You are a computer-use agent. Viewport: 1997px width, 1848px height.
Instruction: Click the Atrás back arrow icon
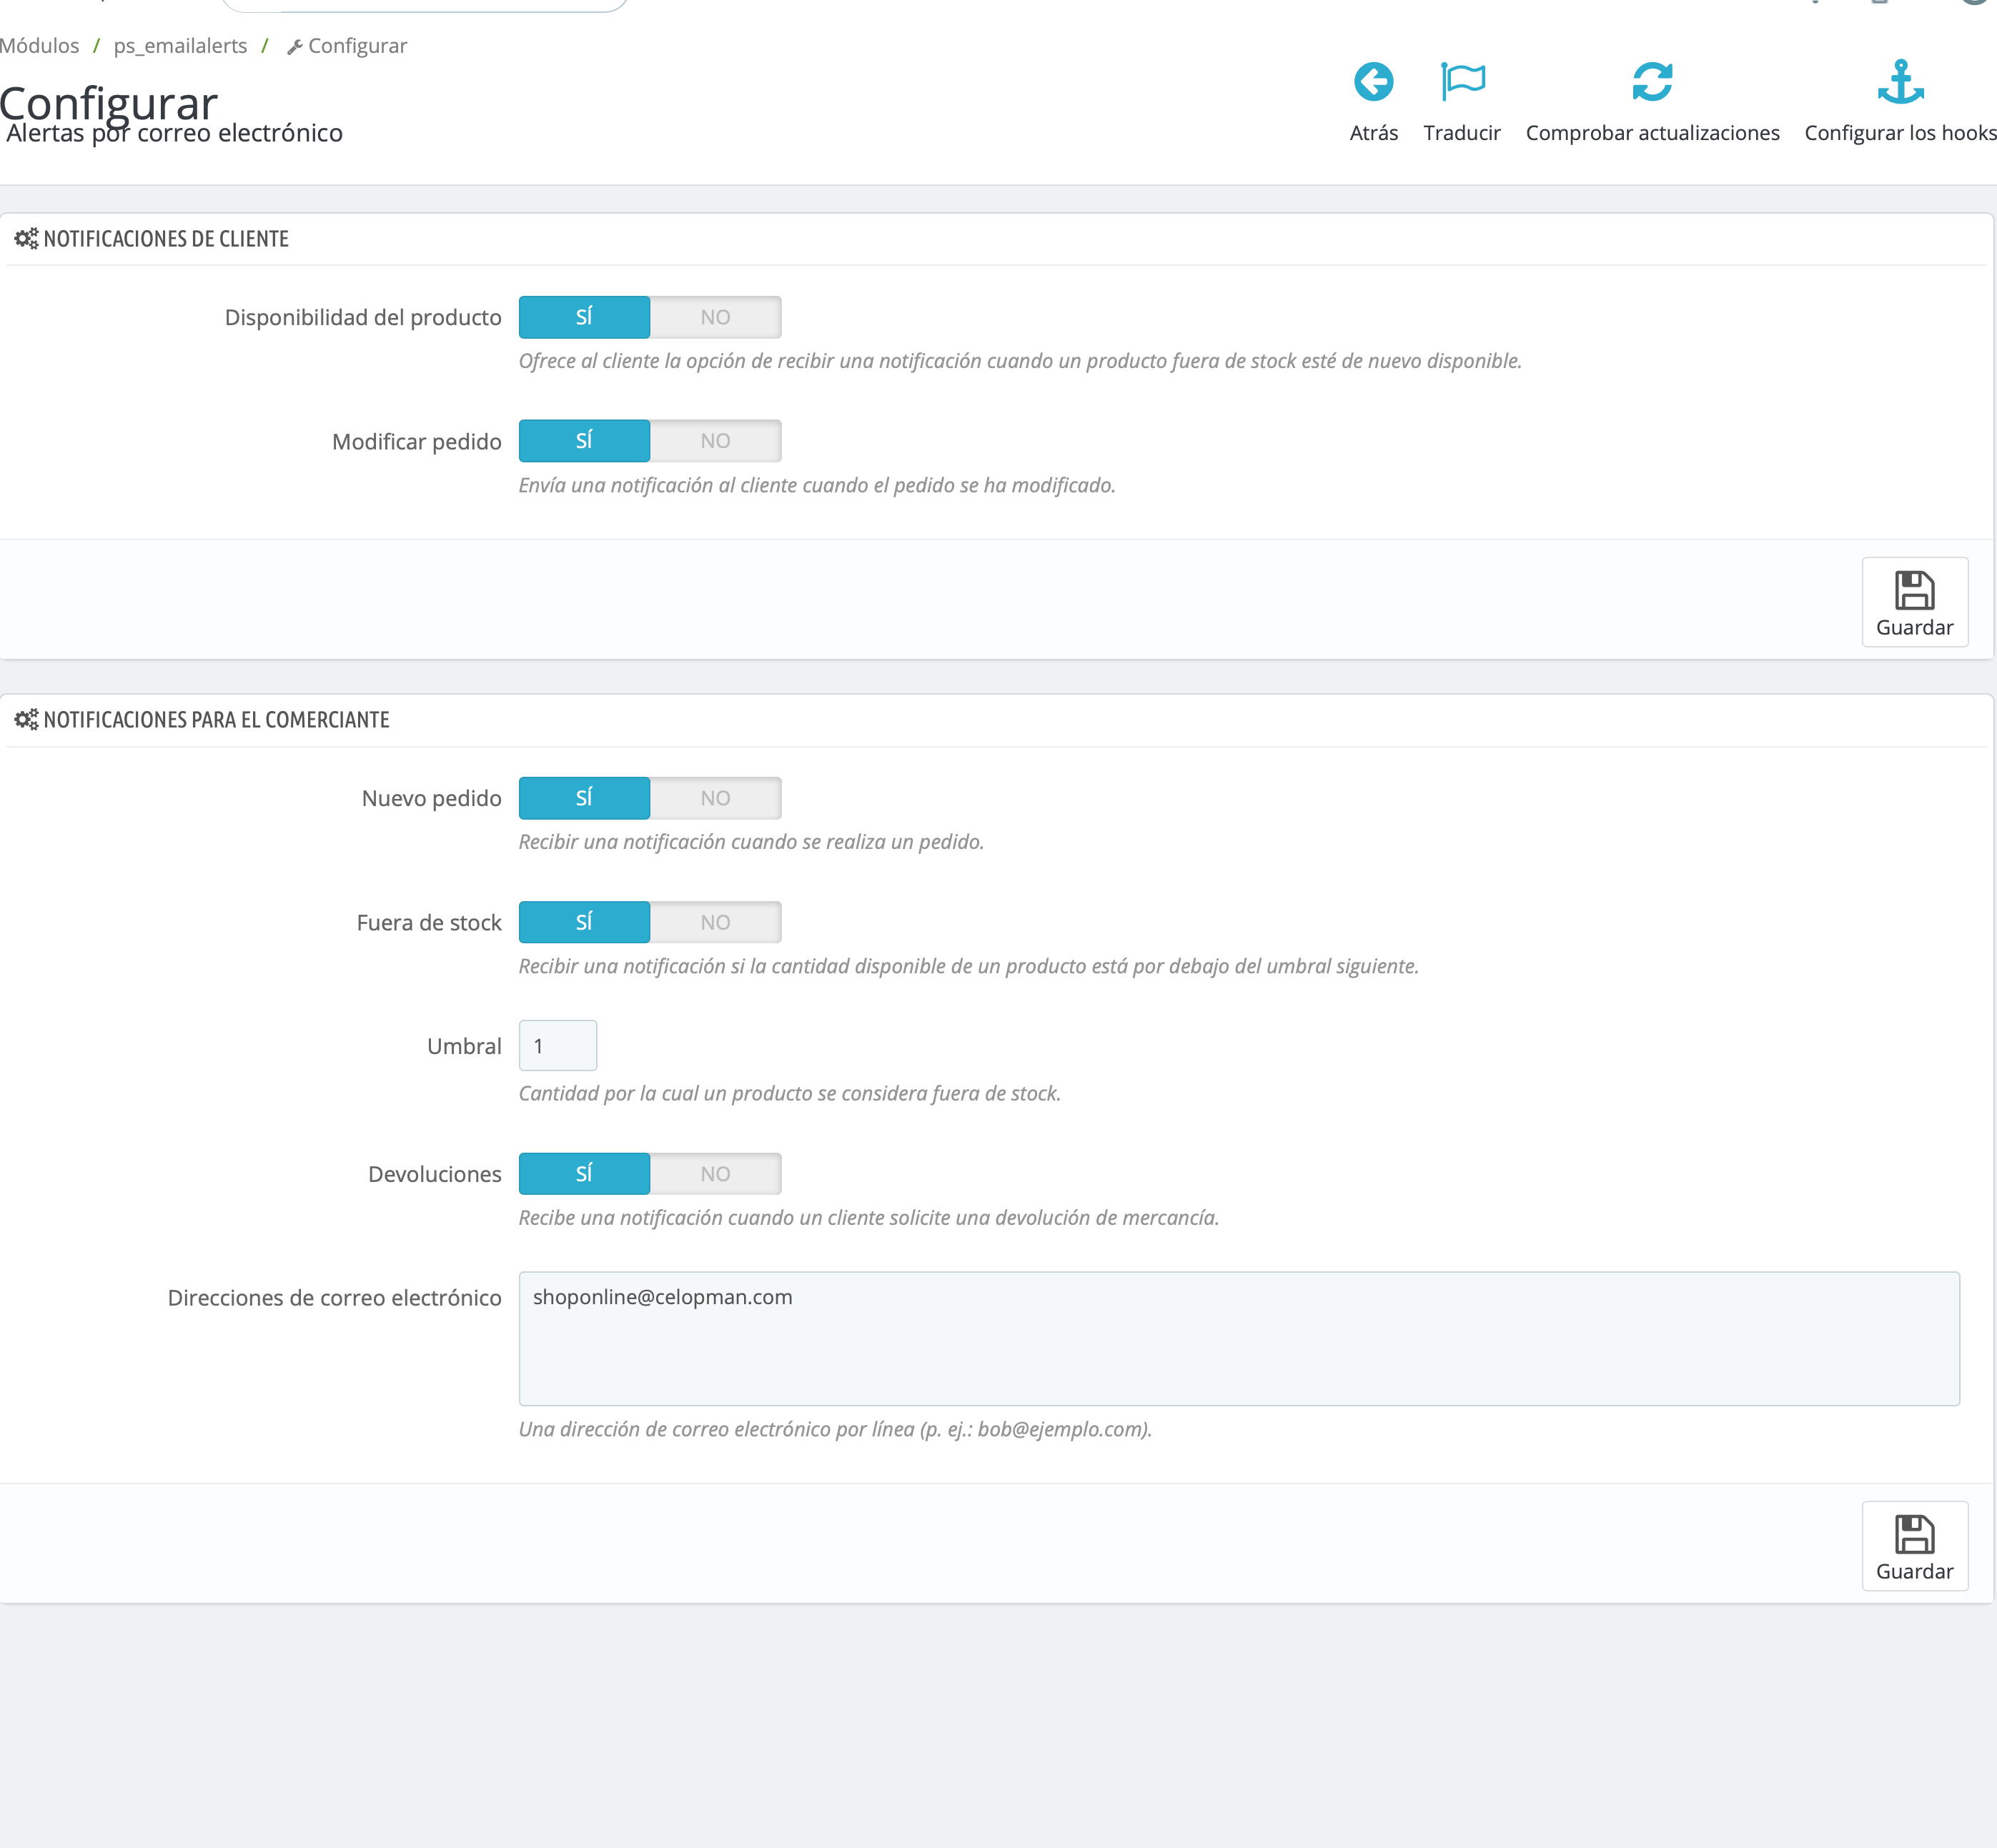(x=1373, y=82)
